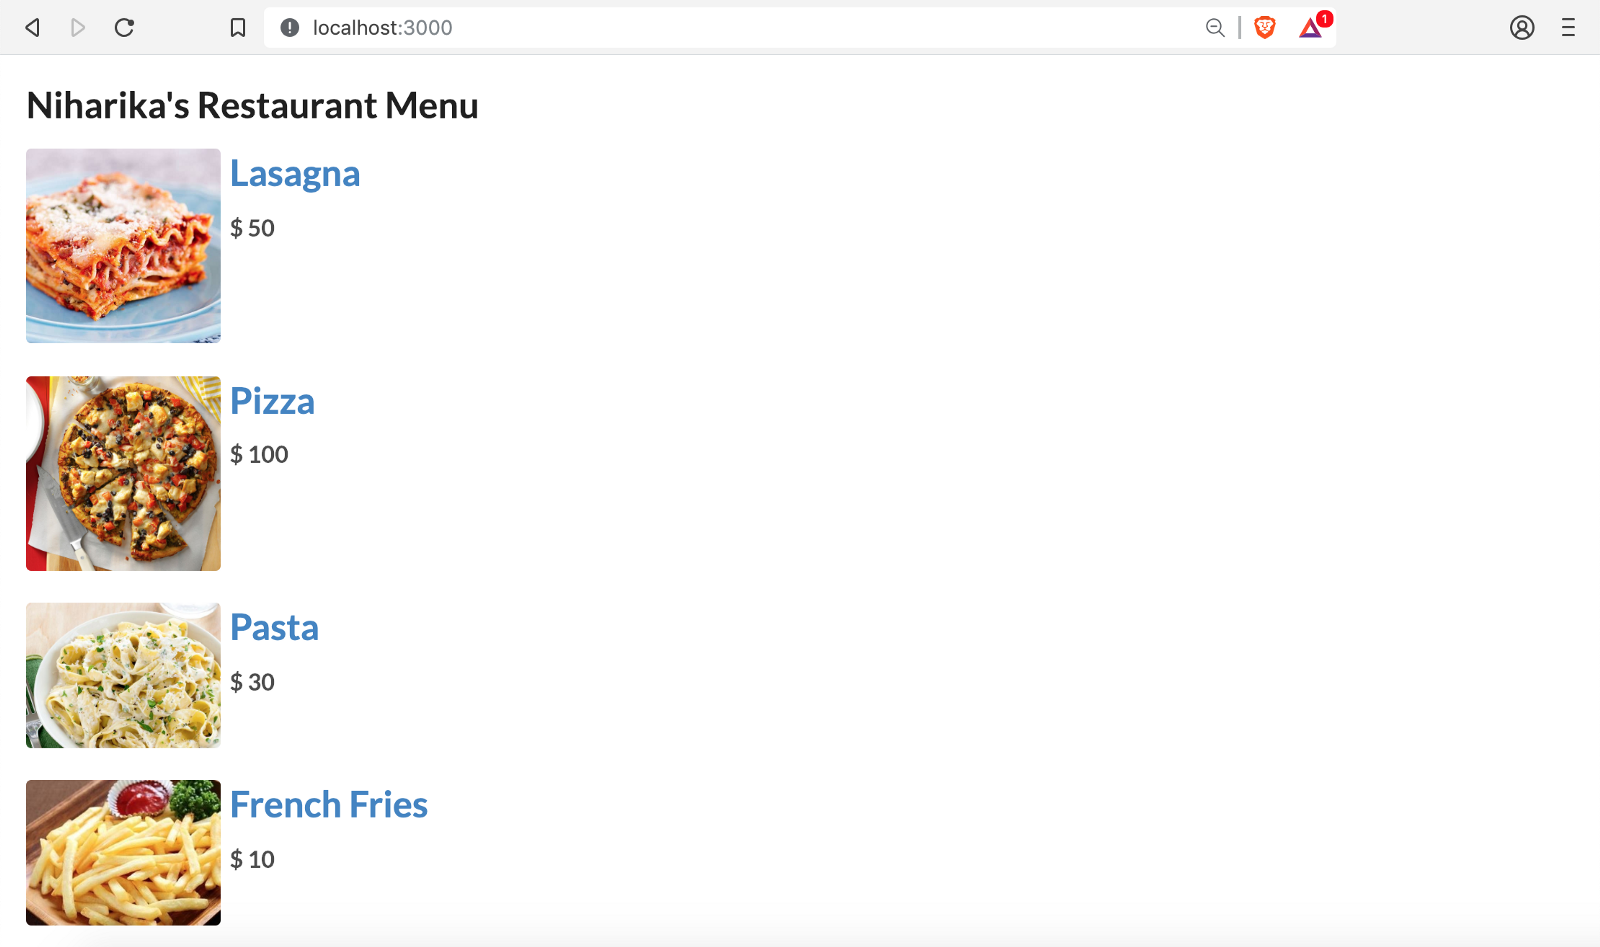Click the lasagna dish photo
The height and width of the screenshot is (947, 1600).
(123, 246)
